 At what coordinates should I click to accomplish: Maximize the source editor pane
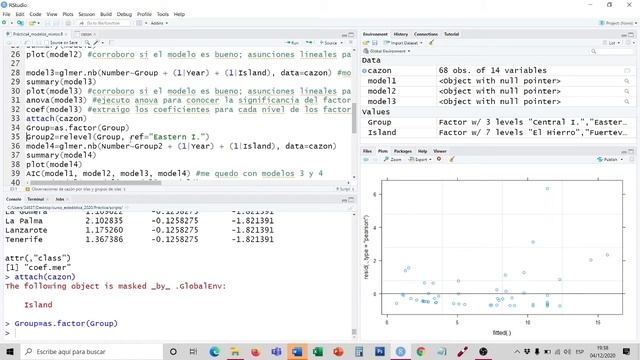[351, 35]
